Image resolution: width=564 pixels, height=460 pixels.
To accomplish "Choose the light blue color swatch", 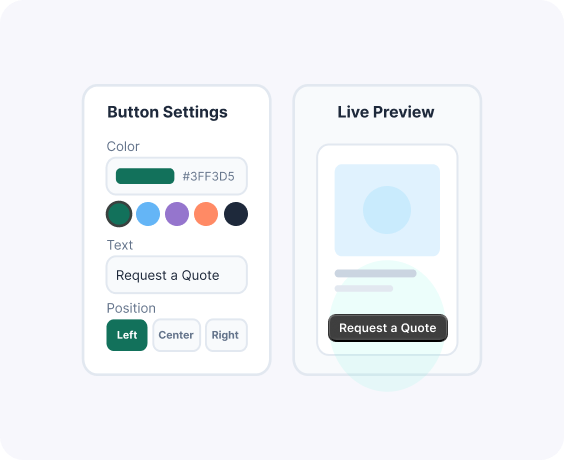I will click(x=148, y=214).
